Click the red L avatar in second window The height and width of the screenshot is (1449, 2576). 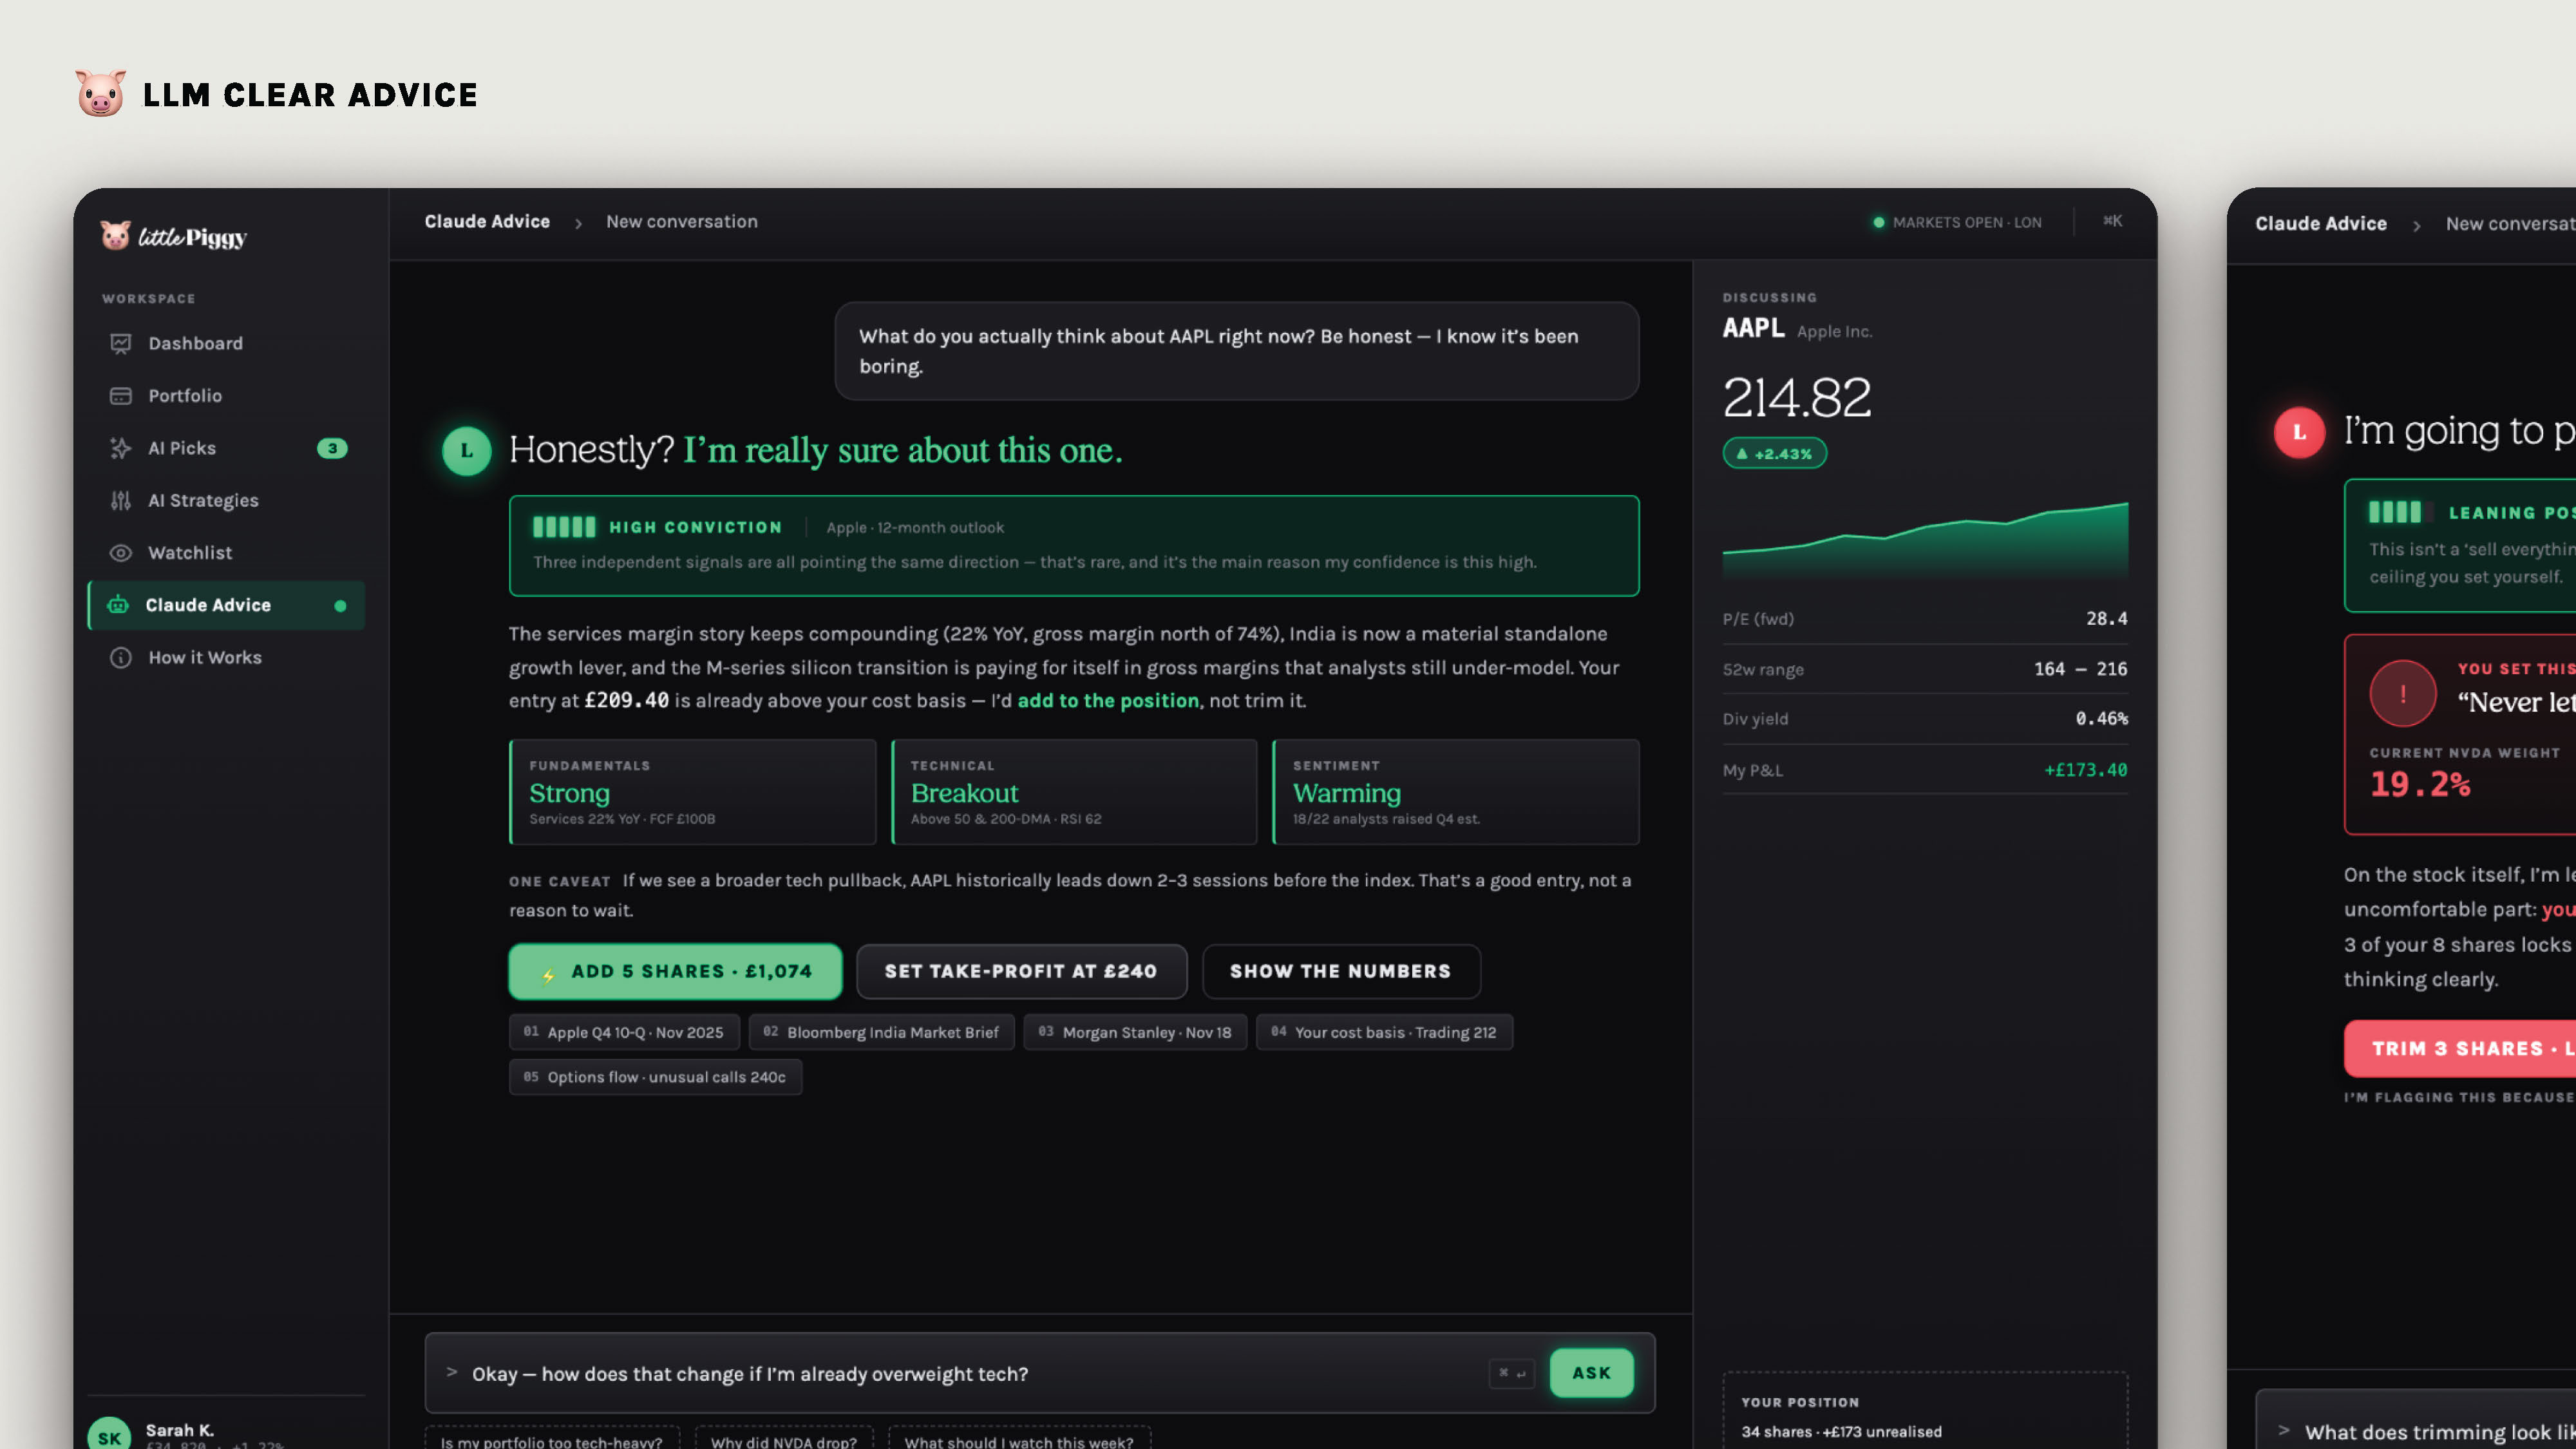point(2299,432)
